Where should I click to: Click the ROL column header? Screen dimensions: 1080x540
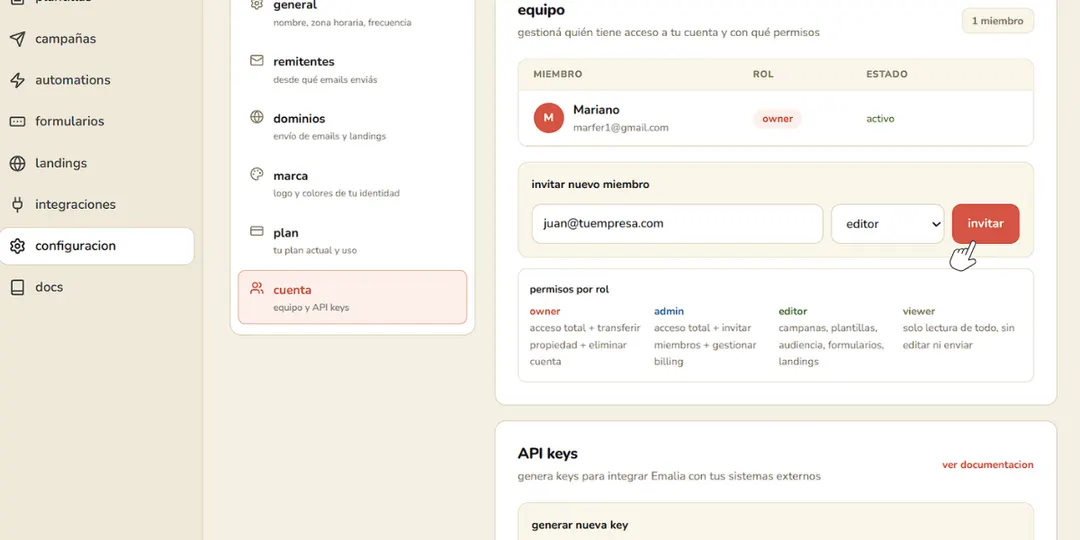(763, 74)
